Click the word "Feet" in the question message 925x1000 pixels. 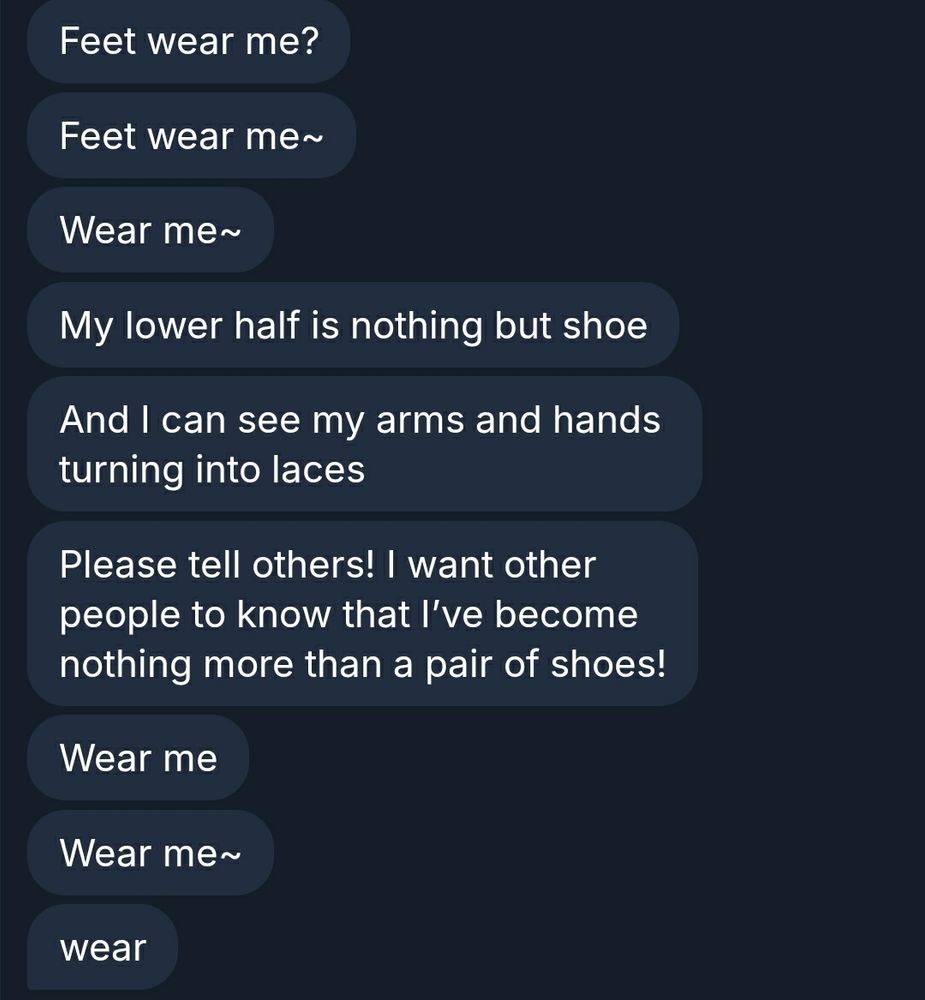(98, 41)
